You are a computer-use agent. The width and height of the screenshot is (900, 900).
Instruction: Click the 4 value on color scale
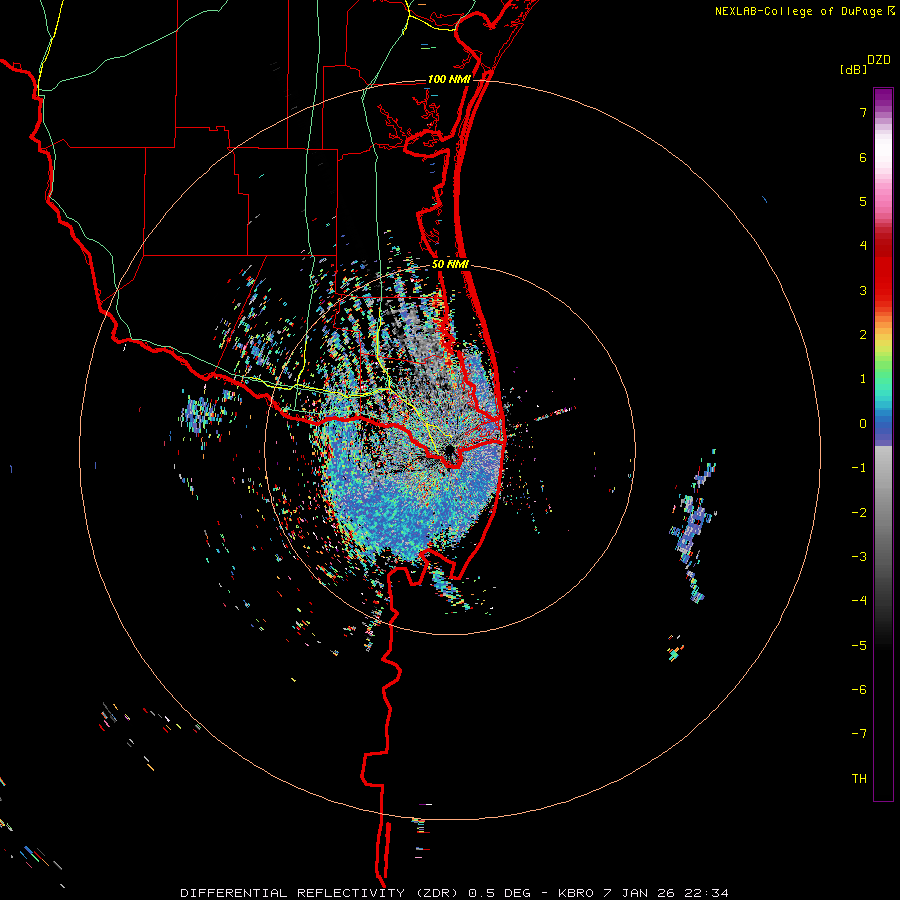tap(863, 246)
